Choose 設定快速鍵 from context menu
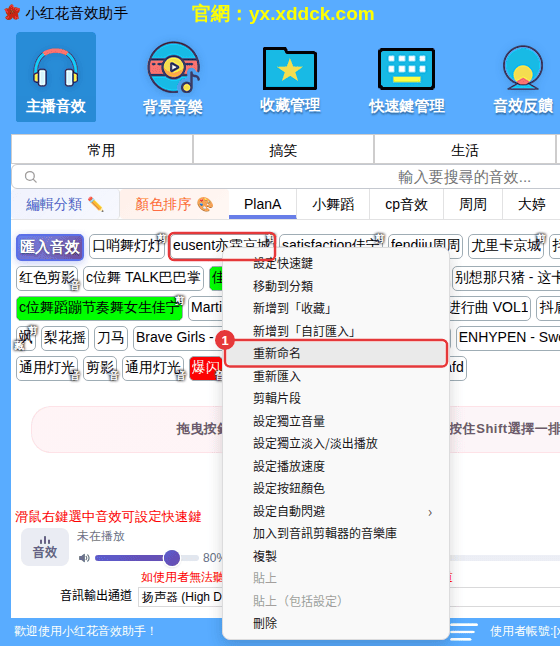This screenshot has width=560, height=646. coord(336,263)
